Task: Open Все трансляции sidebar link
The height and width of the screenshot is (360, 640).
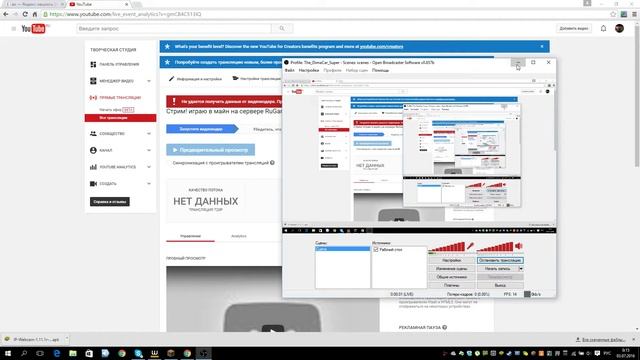Action: click(x=120, y=118)
